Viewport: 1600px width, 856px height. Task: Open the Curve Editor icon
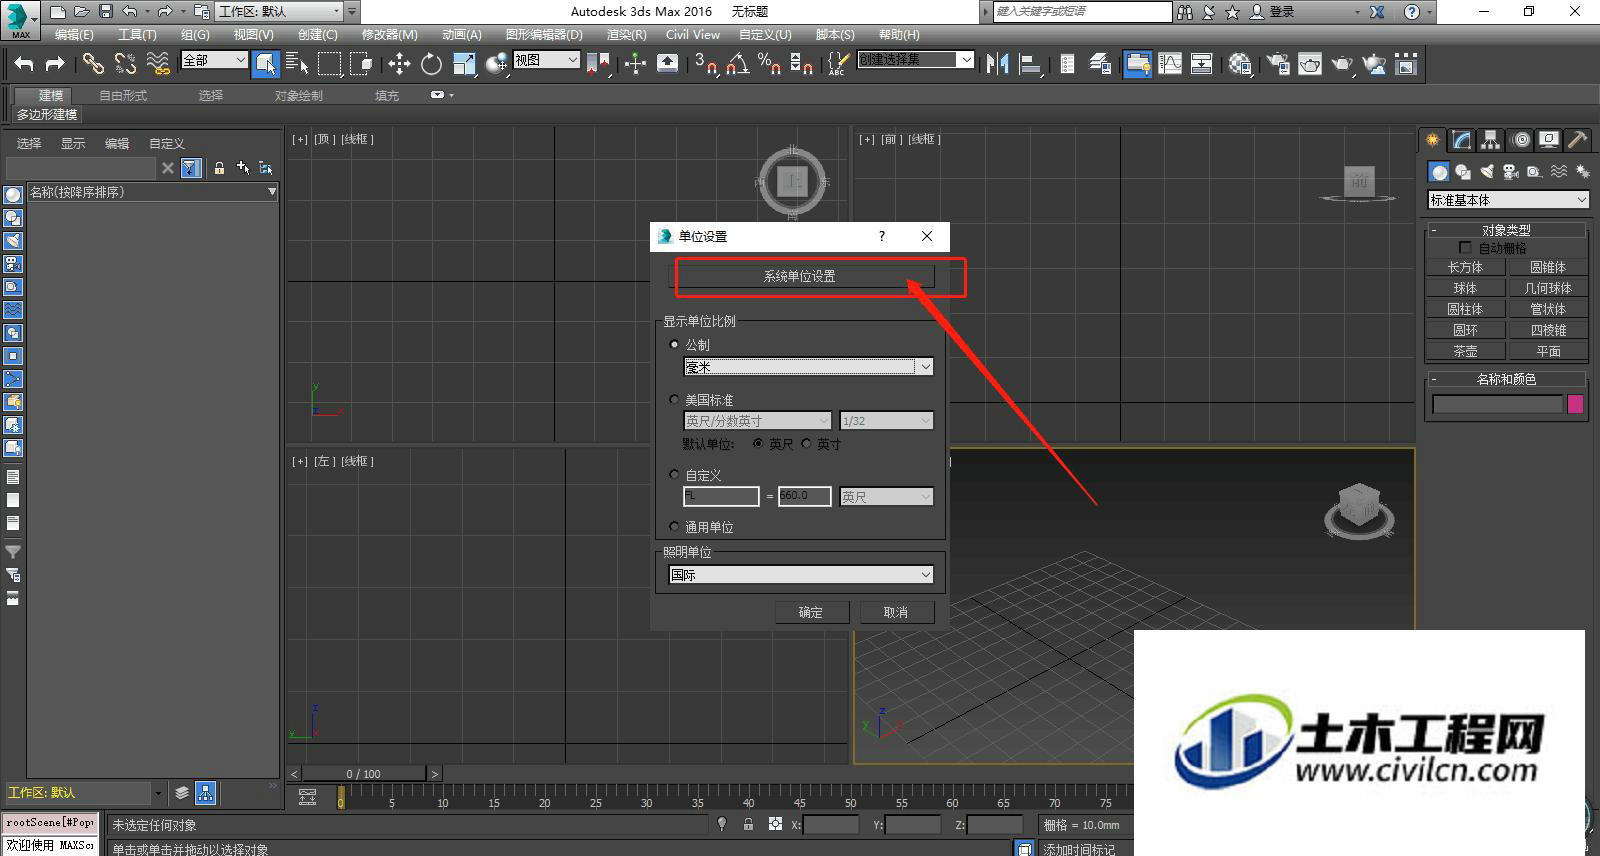tap(1170, 64)
